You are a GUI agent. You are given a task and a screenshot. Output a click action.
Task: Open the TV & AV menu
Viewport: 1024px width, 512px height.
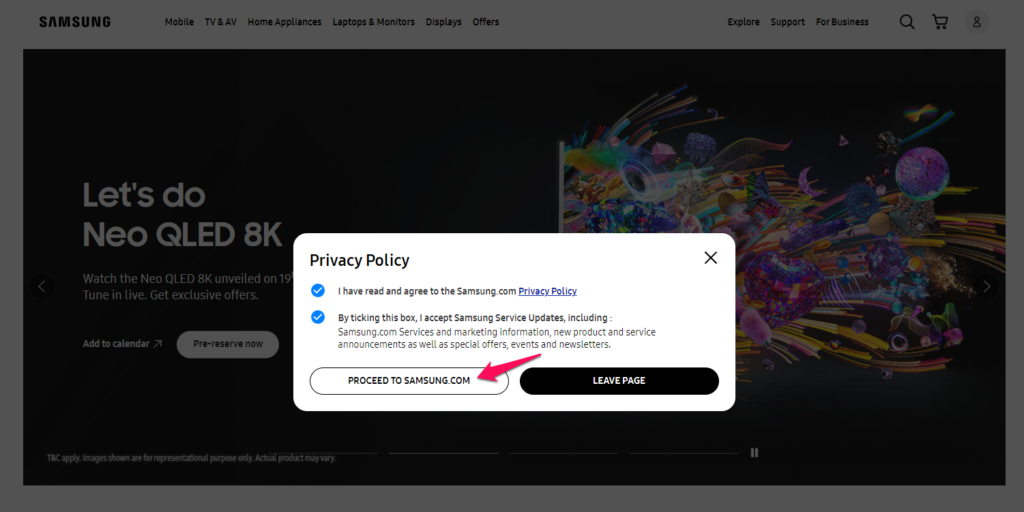click(221, 22)
